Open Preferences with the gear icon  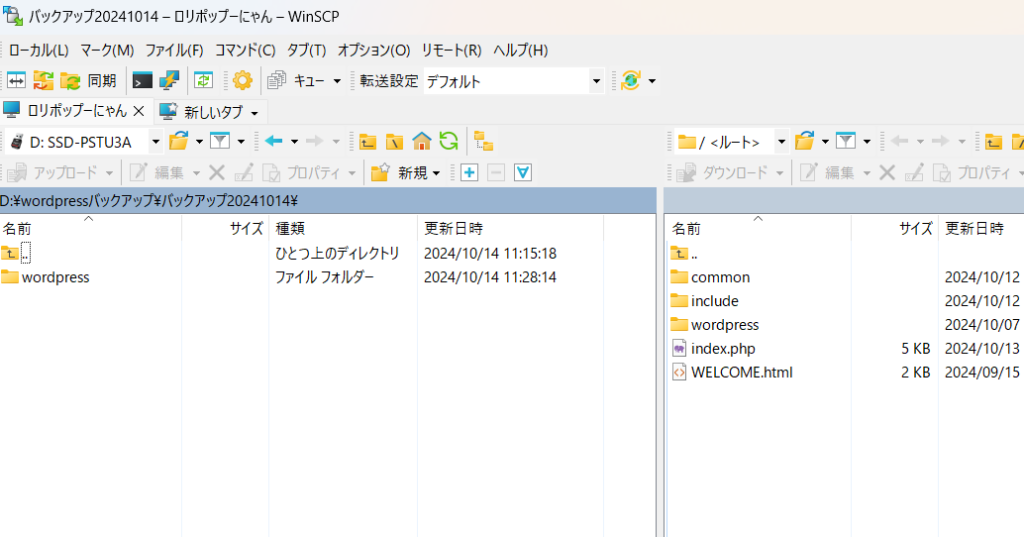(242, 80)
